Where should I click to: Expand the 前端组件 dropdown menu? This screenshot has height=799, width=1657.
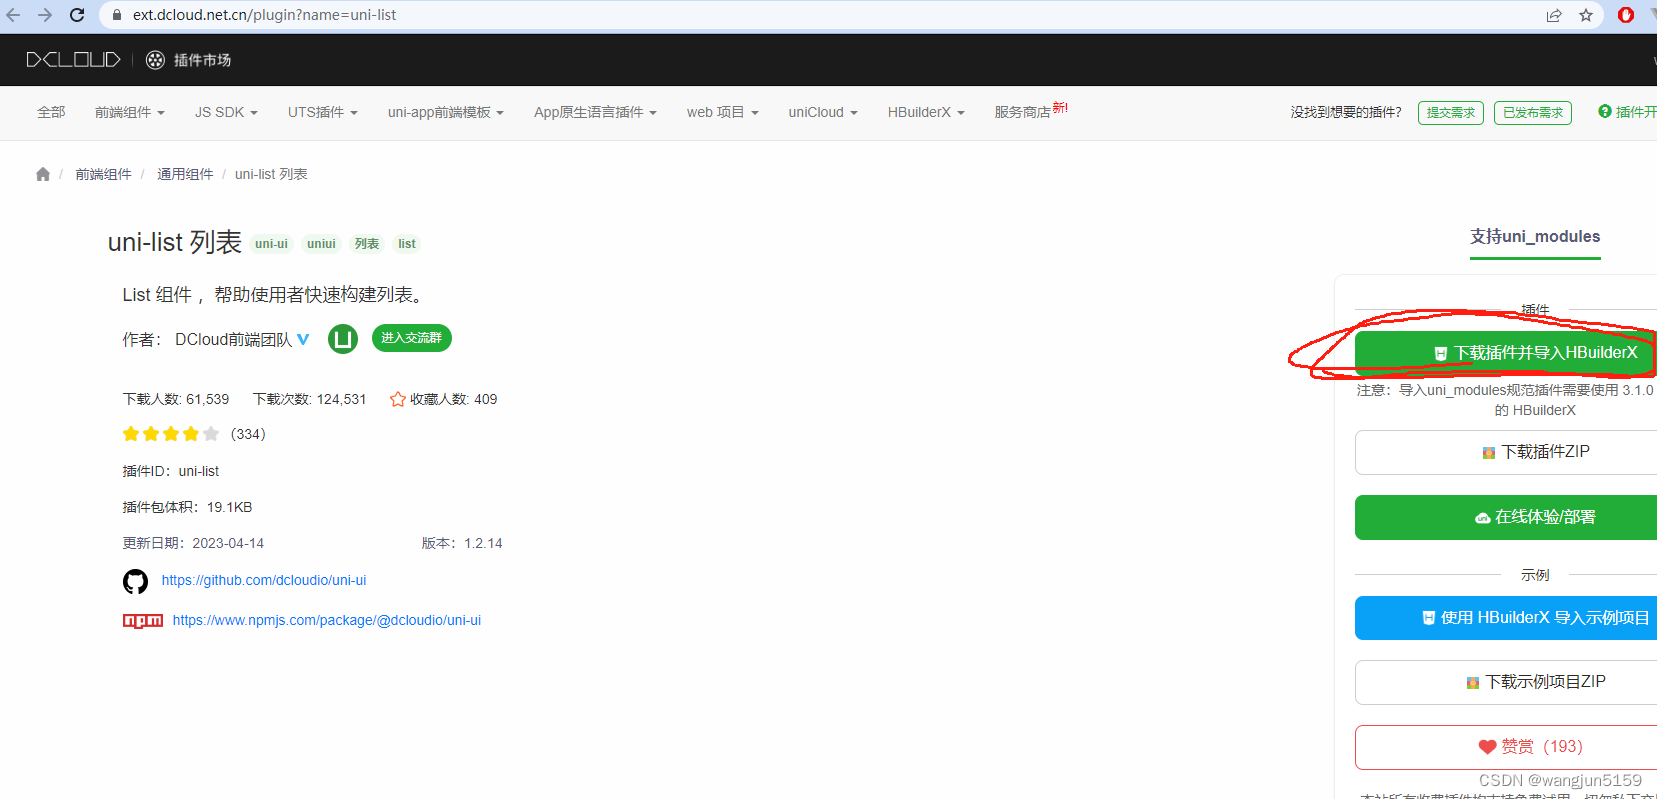(x=130, y=112)
